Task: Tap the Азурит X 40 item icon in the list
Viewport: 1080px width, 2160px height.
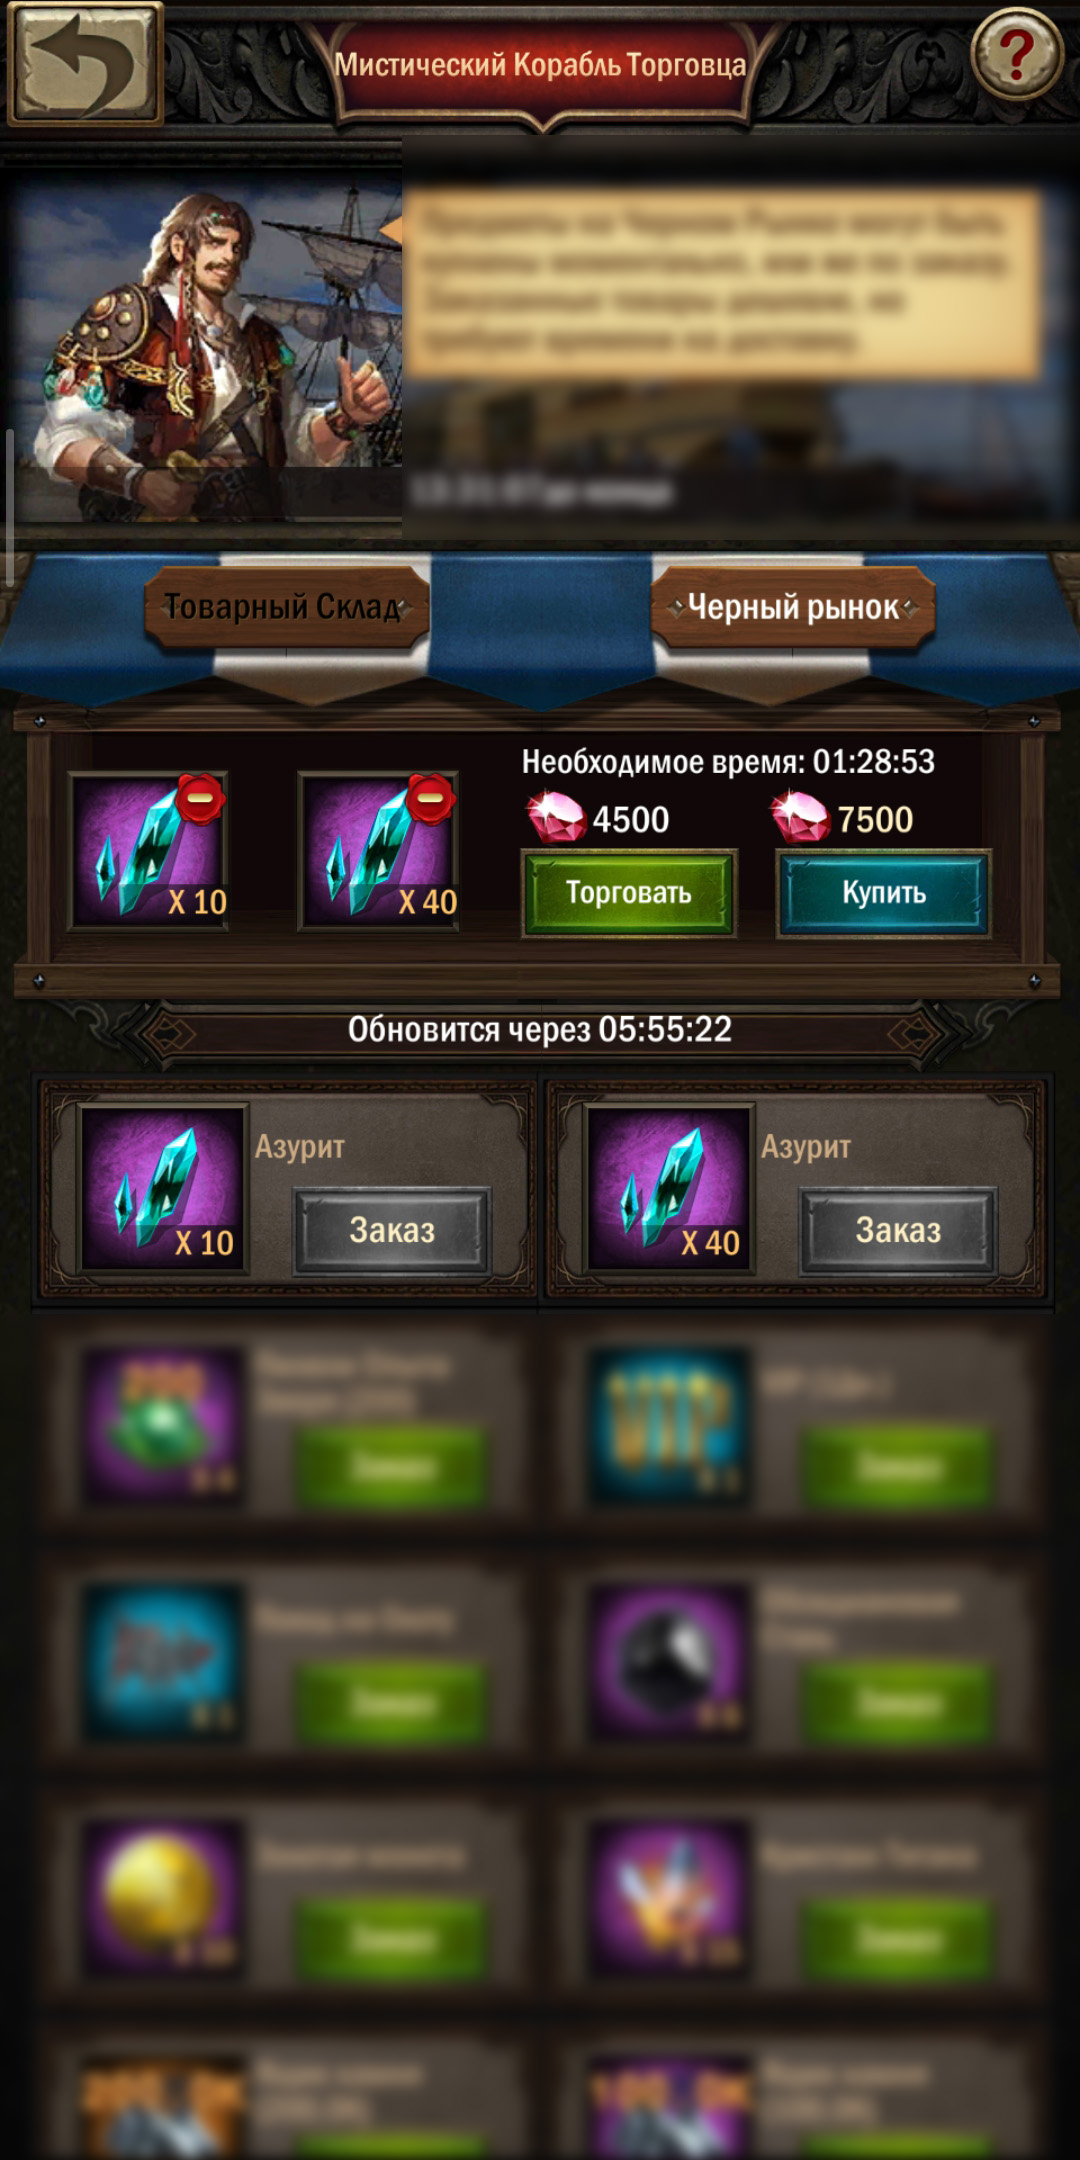Action: click(x=669, y=1188)
